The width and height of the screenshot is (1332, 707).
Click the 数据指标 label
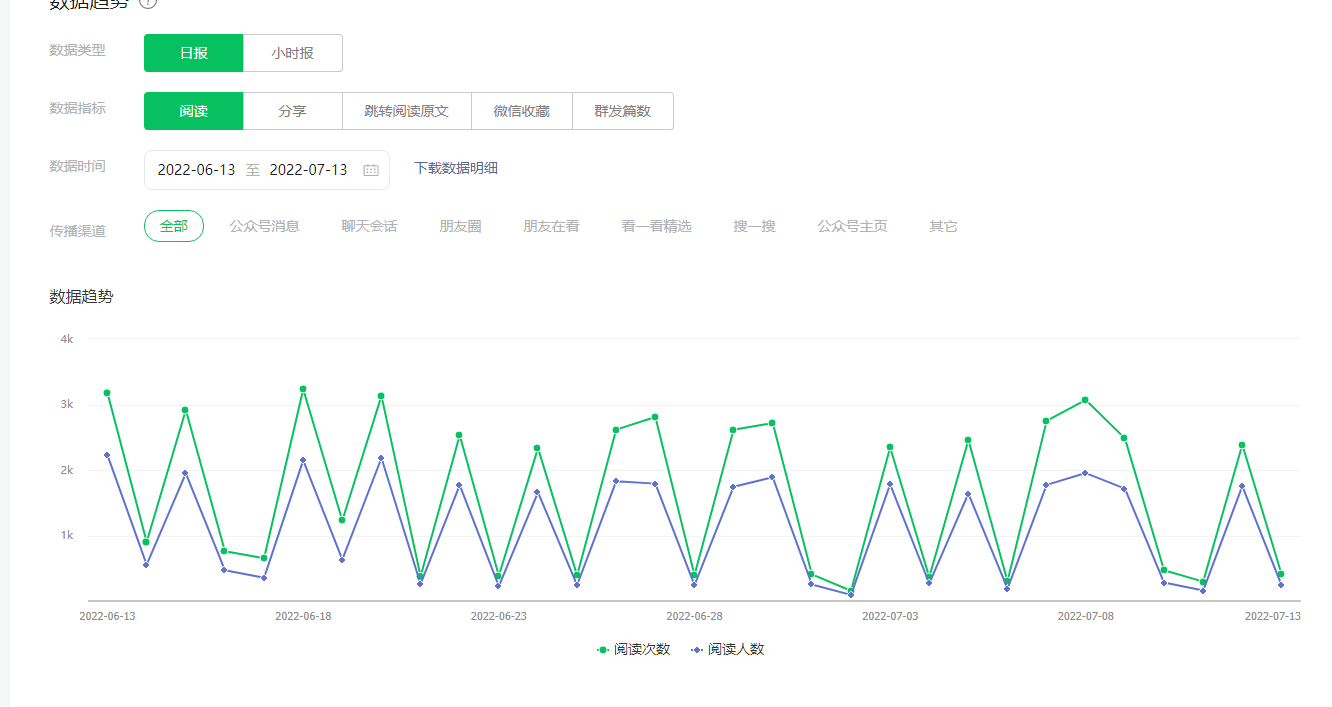pos(77,108)
